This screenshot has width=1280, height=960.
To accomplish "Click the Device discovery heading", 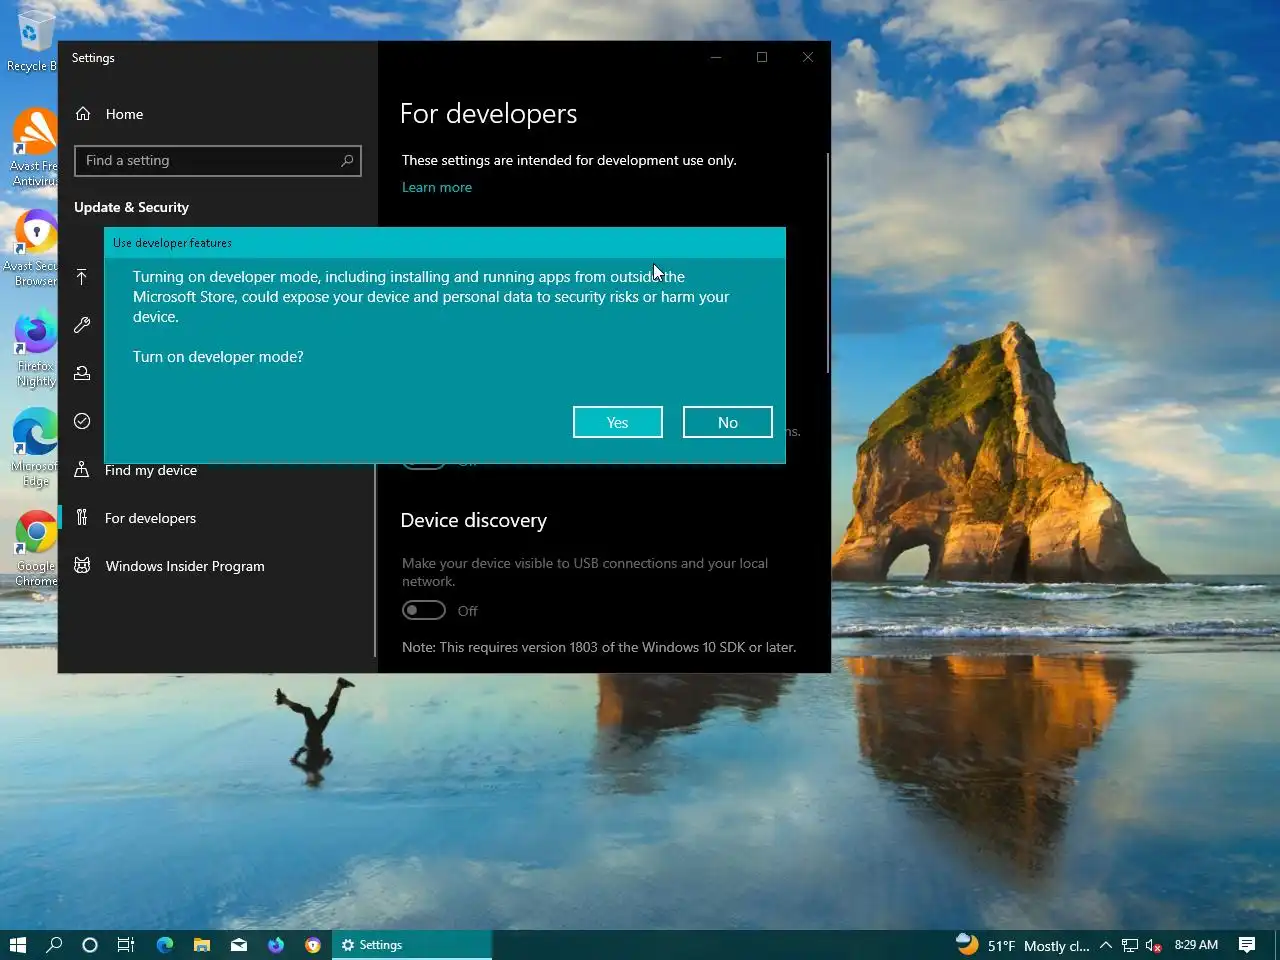I will [x=474, y=520].
